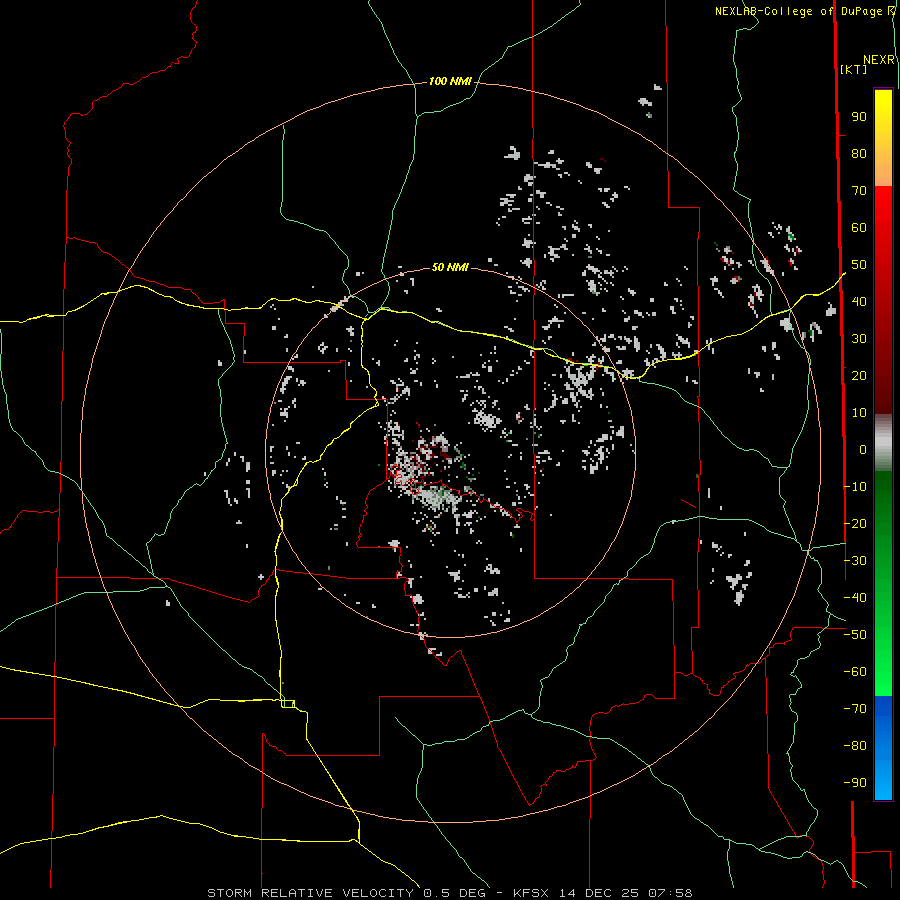Click the -20 scale label
The height and width of the screenshot is (900, 900).
click(x=855, y=523)
